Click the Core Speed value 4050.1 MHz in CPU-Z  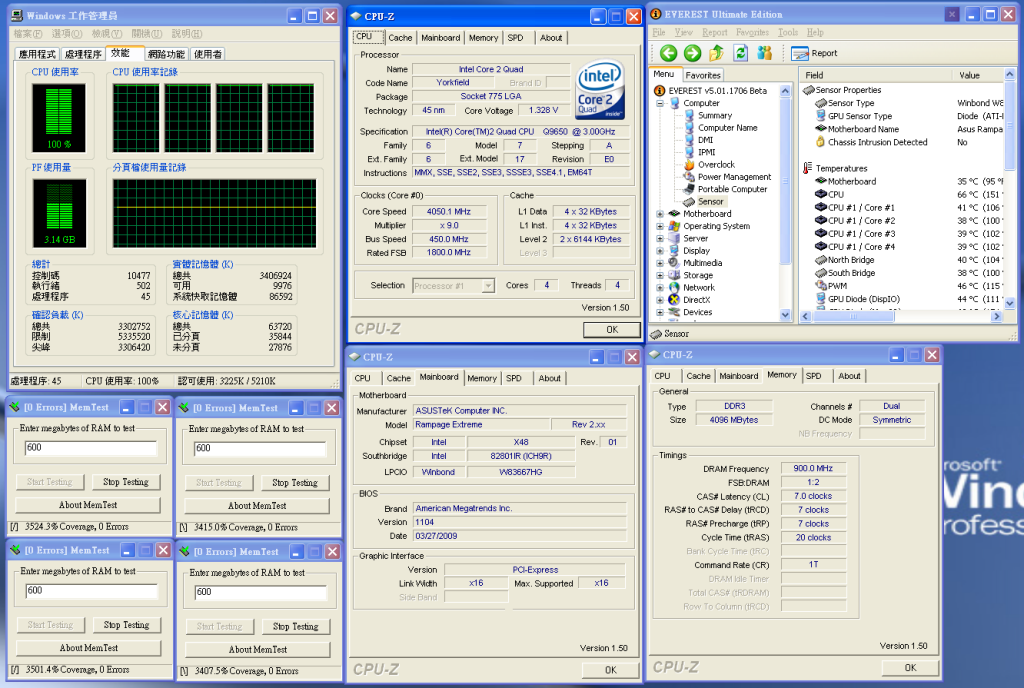[449, 211]
